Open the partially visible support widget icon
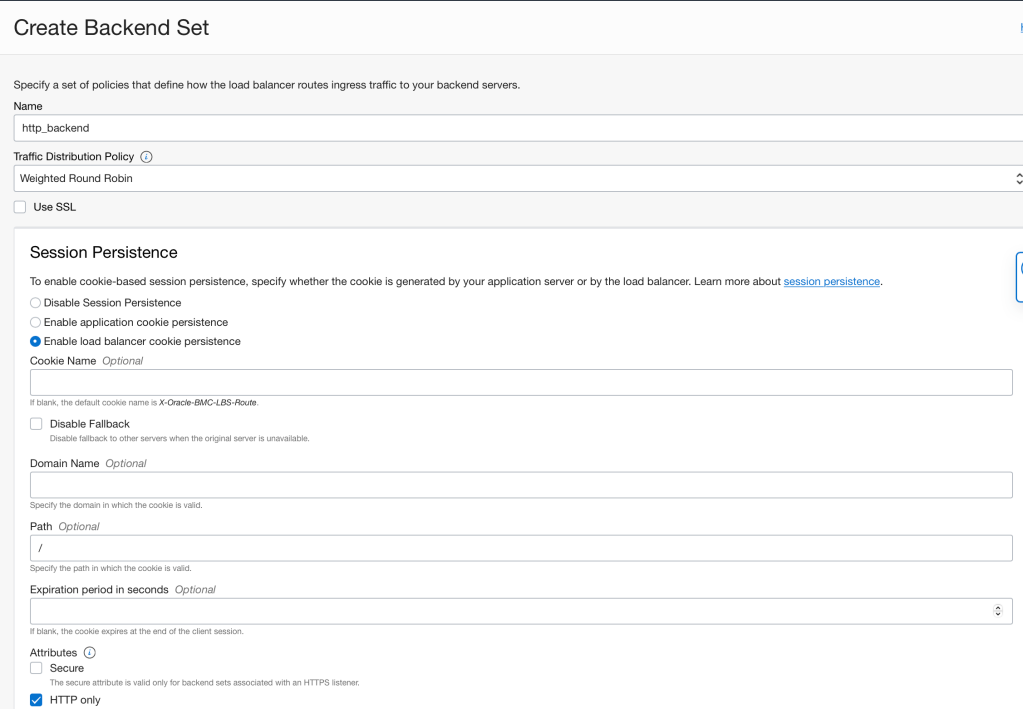Viewport: 1023px width, 709px height. point(1019,277)
